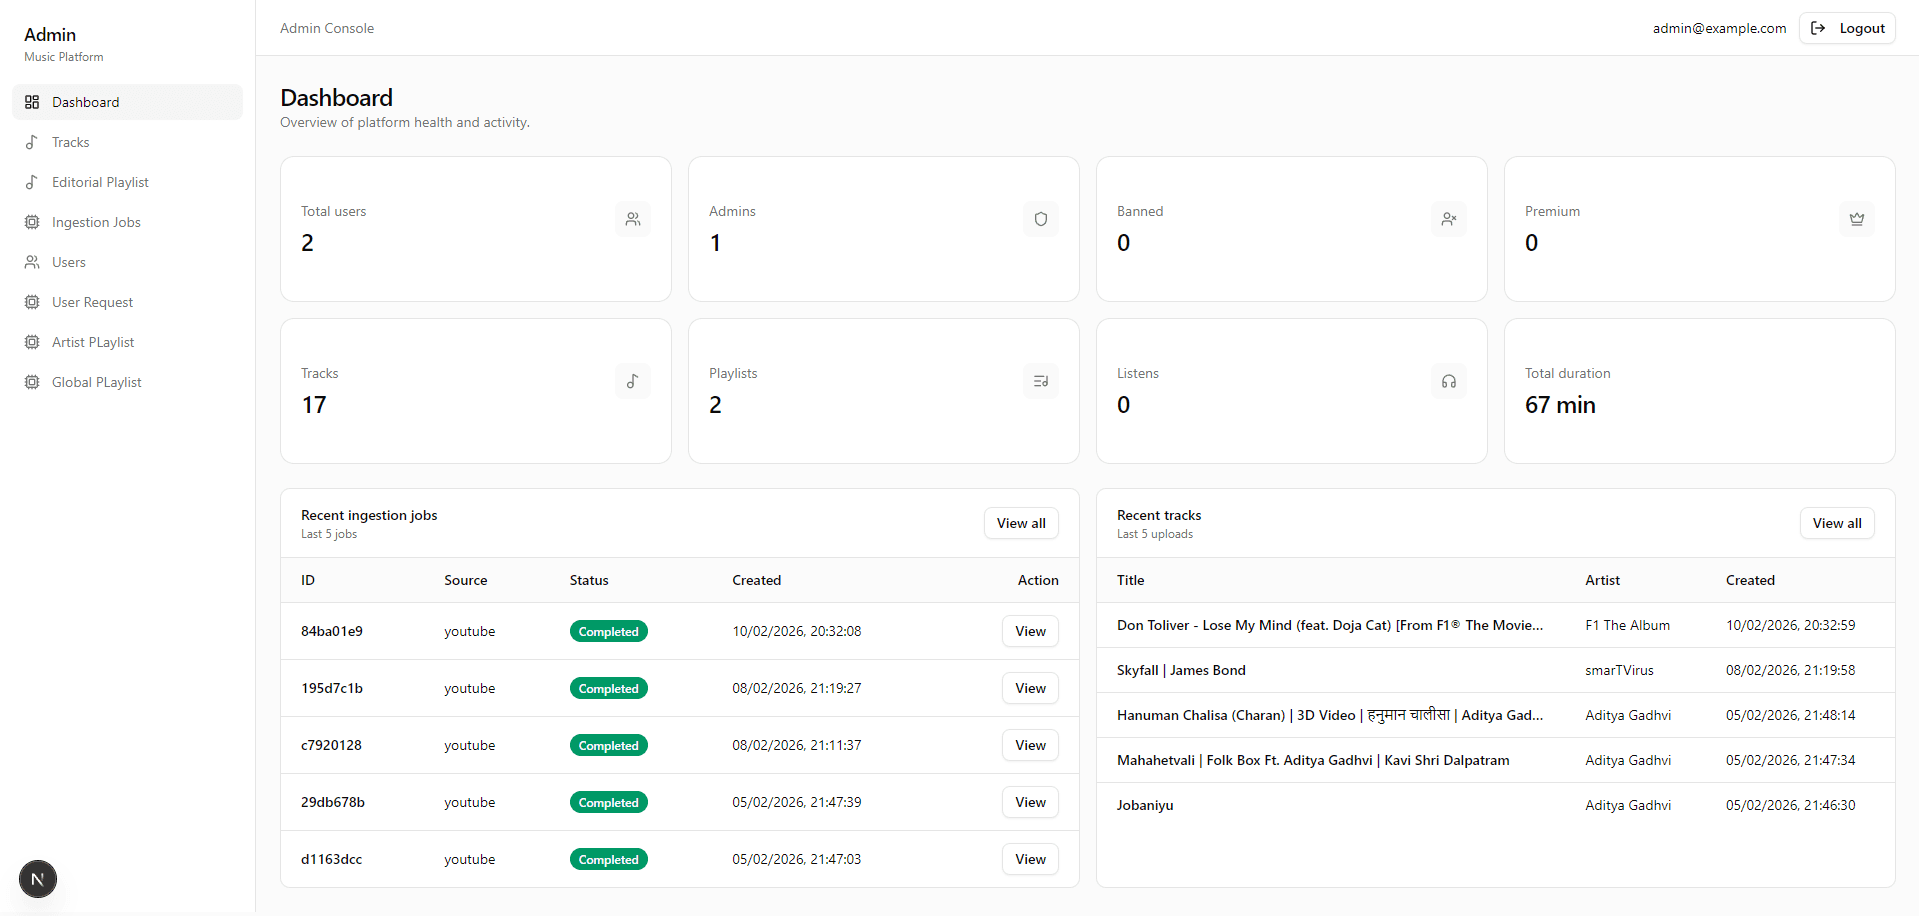Click the Artist PLaylist chip icon
Screen dimensions: 1919x916
point(32,342)
